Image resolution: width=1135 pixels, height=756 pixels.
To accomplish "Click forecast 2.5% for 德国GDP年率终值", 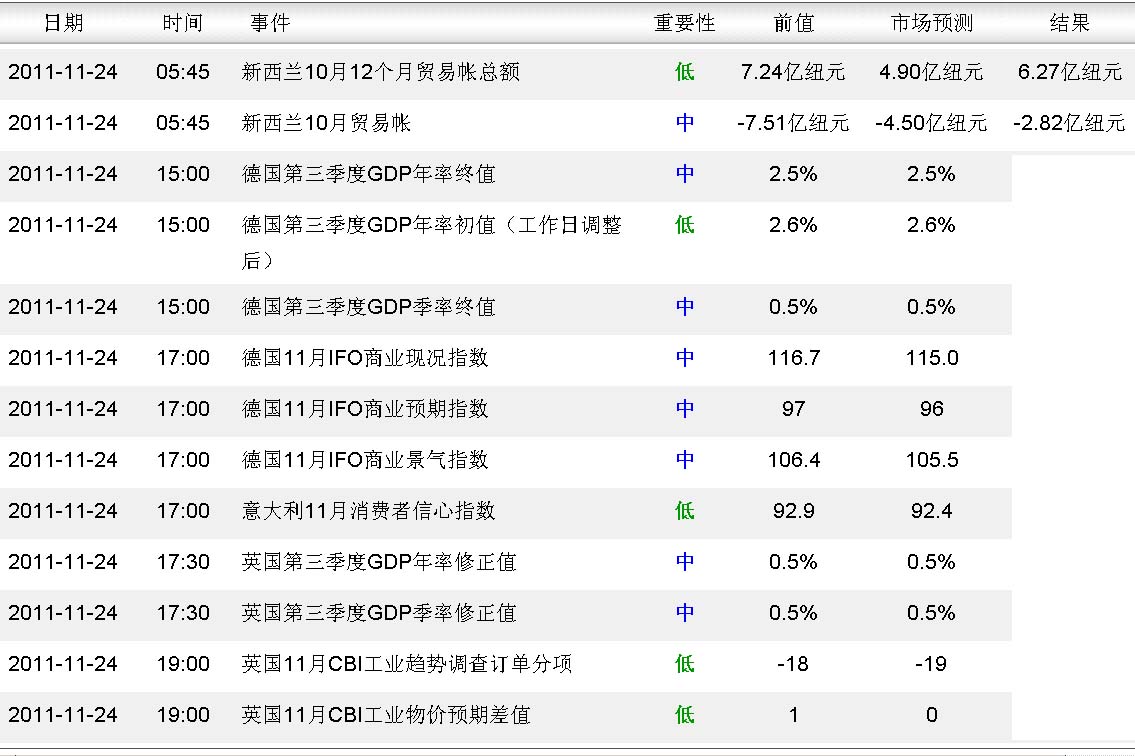I will click(x=932, y=174).
